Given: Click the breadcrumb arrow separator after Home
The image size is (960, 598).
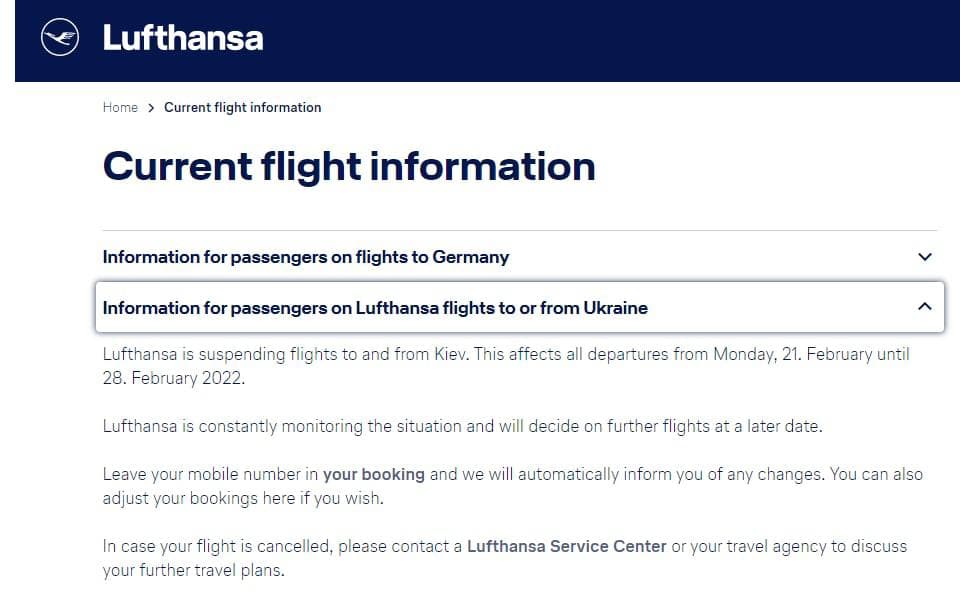Looking at the screenshot, I should coord(151,107).
